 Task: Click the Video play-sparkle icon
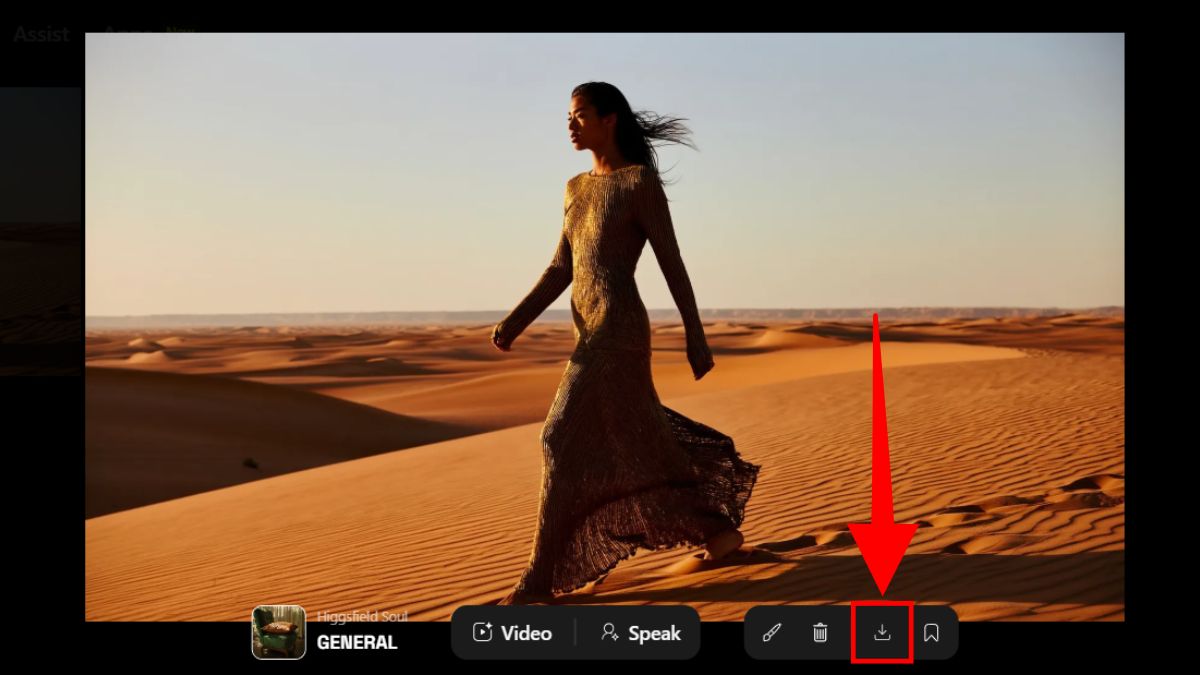[x=483, y=633]
